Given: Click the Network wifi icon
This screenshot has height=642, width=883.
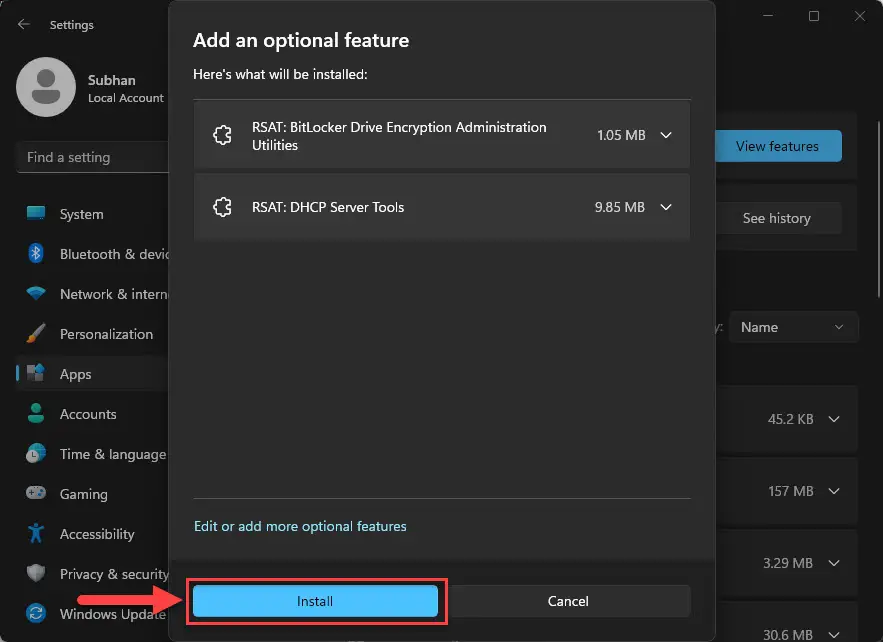Looking at the screenshot, I should tap(36, 293).
